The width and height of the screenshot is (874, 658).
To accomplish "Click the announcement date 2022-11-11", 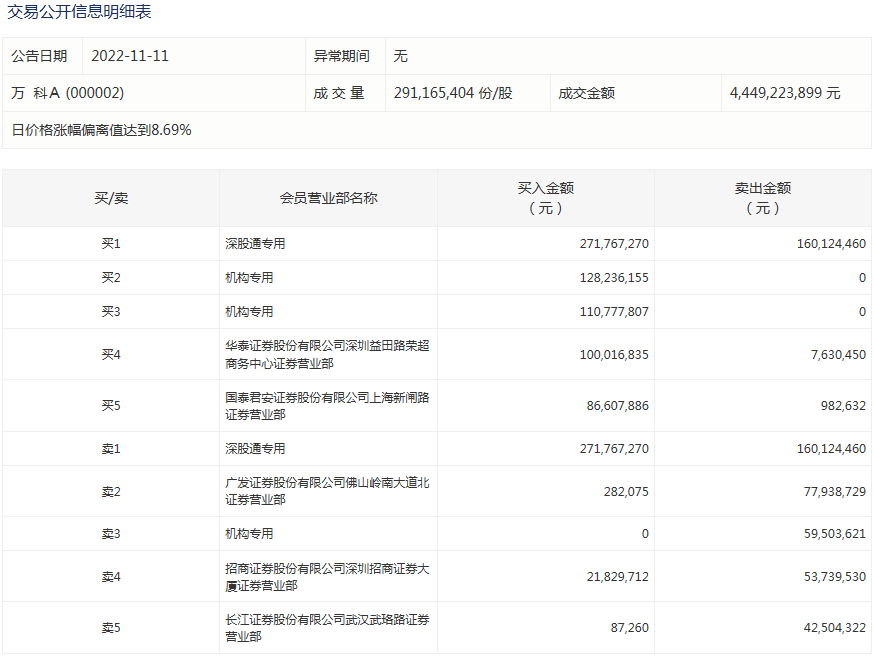I will [x=130, y=56].
